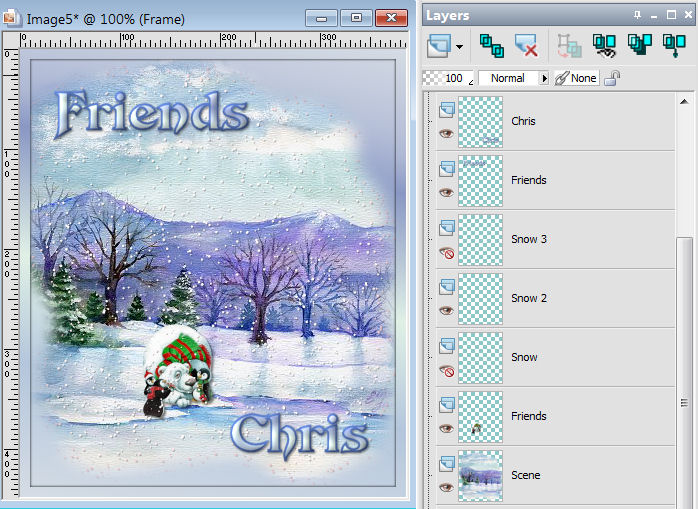Click the Duplicate Layer icon
The width and height of the screenshot is (698, 509).
[491, 45]
